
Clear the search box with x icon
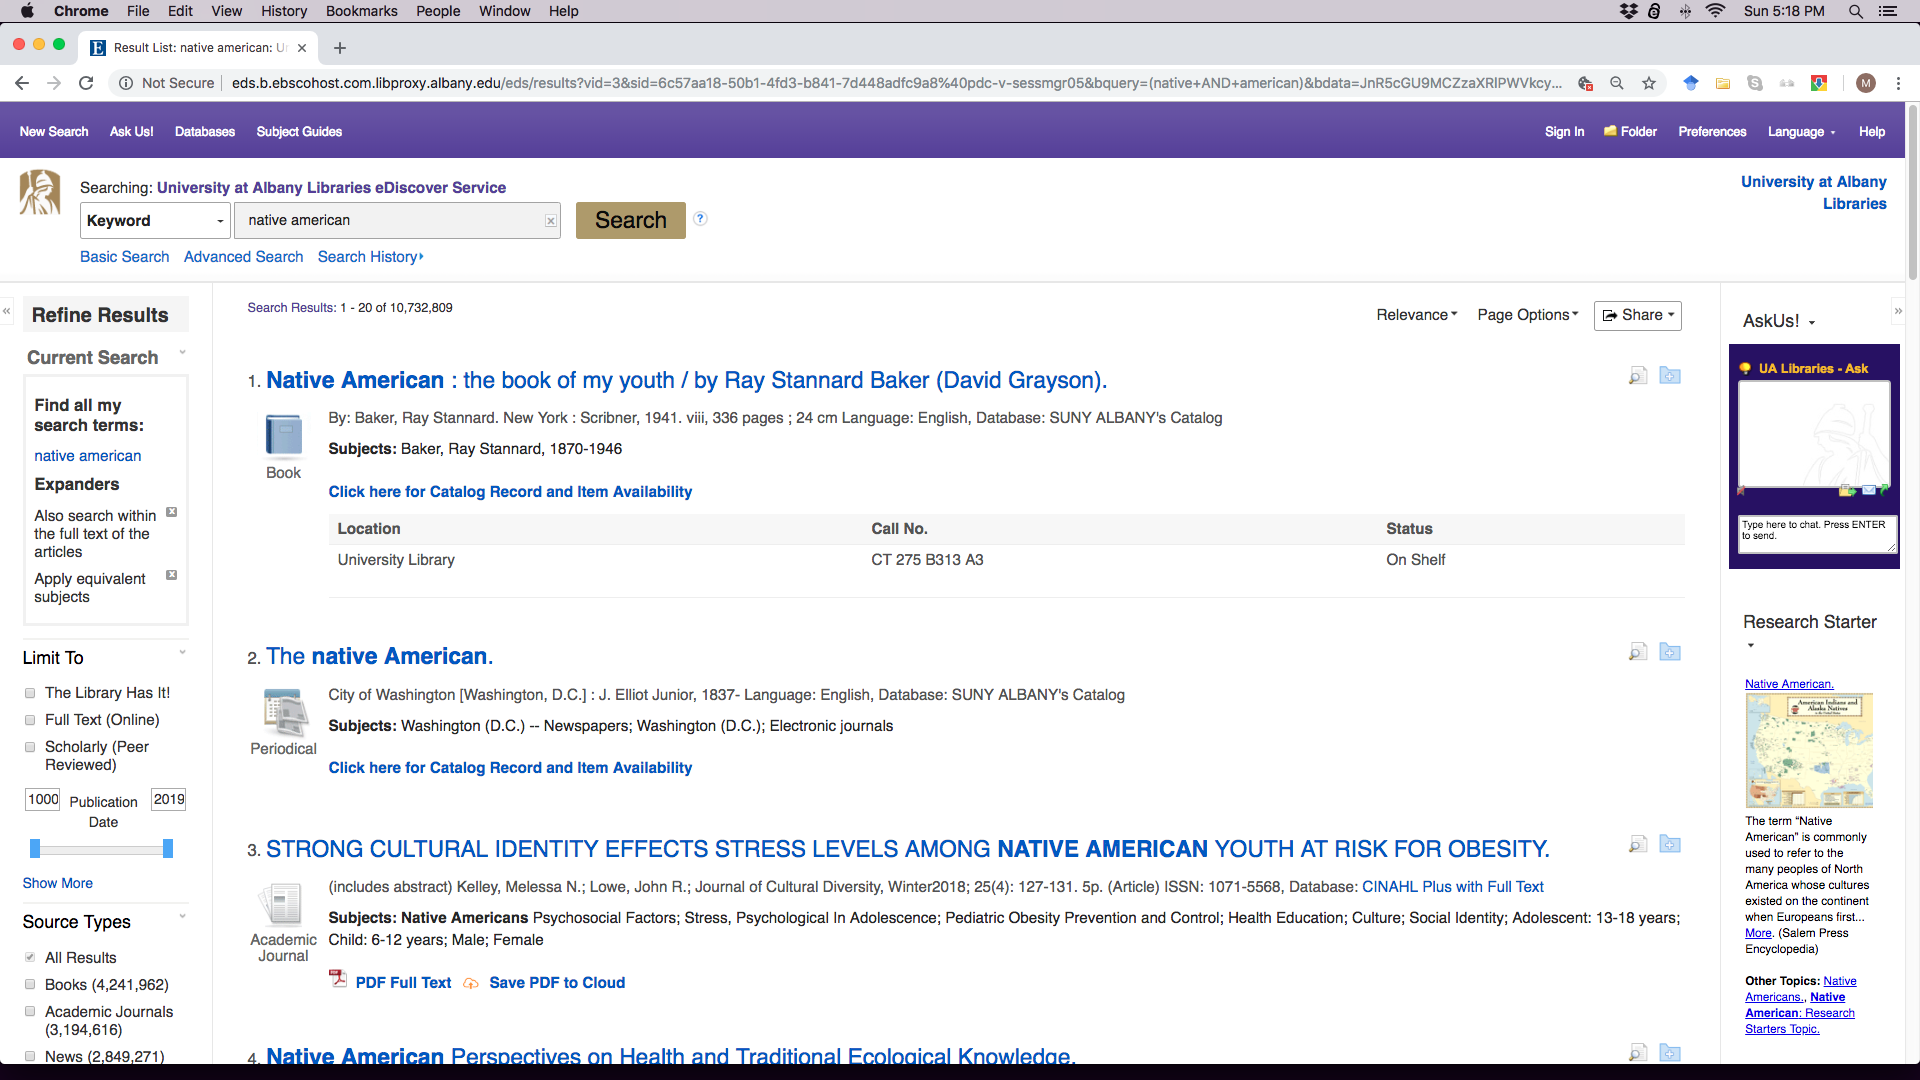(551, 221)
